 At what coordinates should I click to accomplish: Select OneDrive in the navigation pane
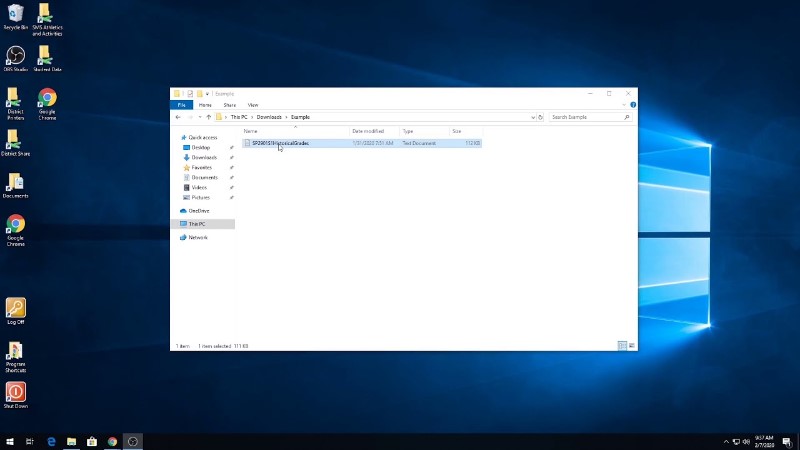pos(199,211)
